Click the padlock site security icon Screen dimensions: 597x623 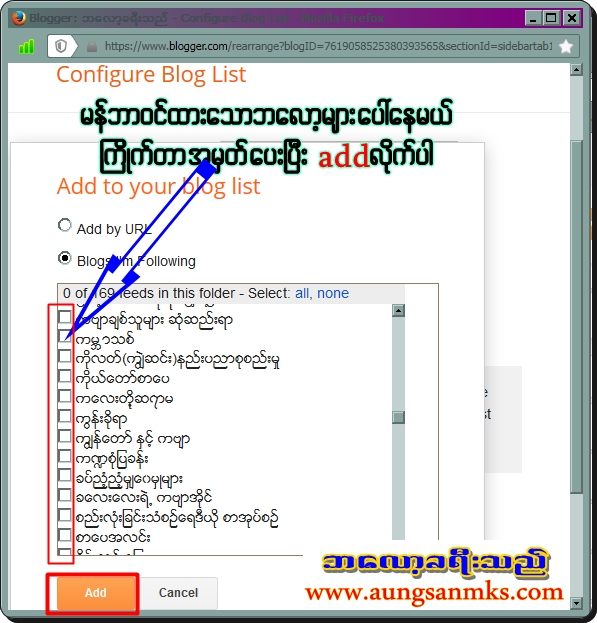click(92, 46)
